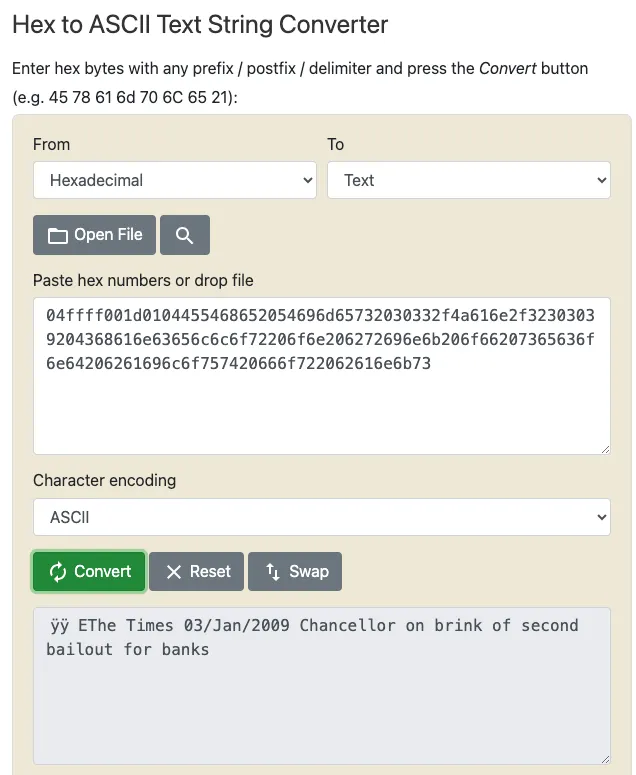Open the To Text dropdown

click(469, 180)
